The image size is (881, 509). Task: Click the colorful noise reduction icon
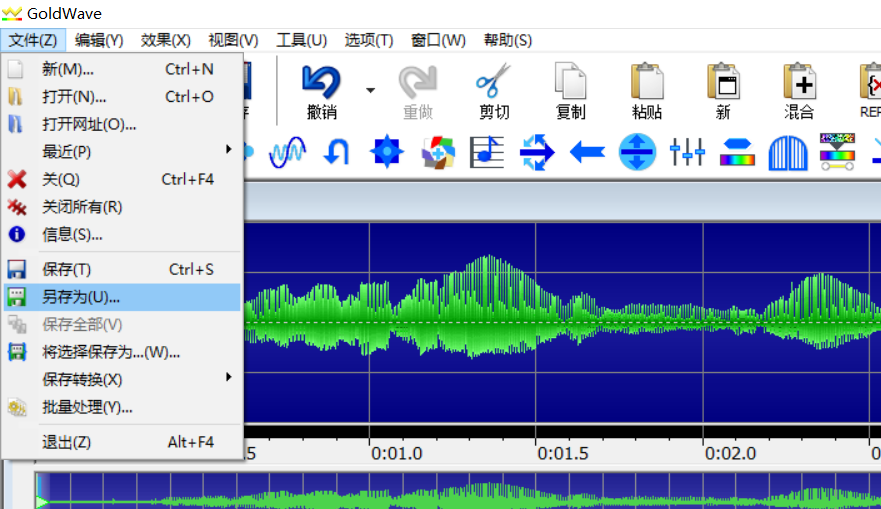[x=837, y=152]
